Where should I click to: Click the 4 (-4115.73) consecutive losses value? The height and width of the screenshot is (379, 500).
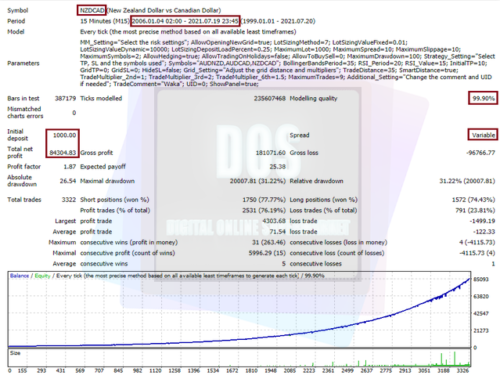point(477,242)
